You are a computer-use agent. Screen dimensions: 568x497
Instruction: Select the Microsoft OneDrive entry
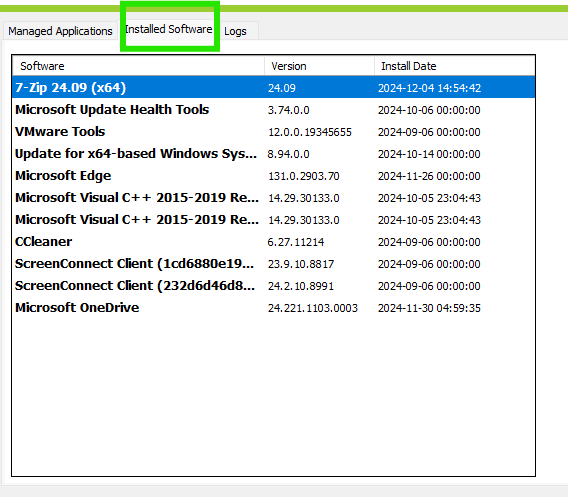coord(273,308)
